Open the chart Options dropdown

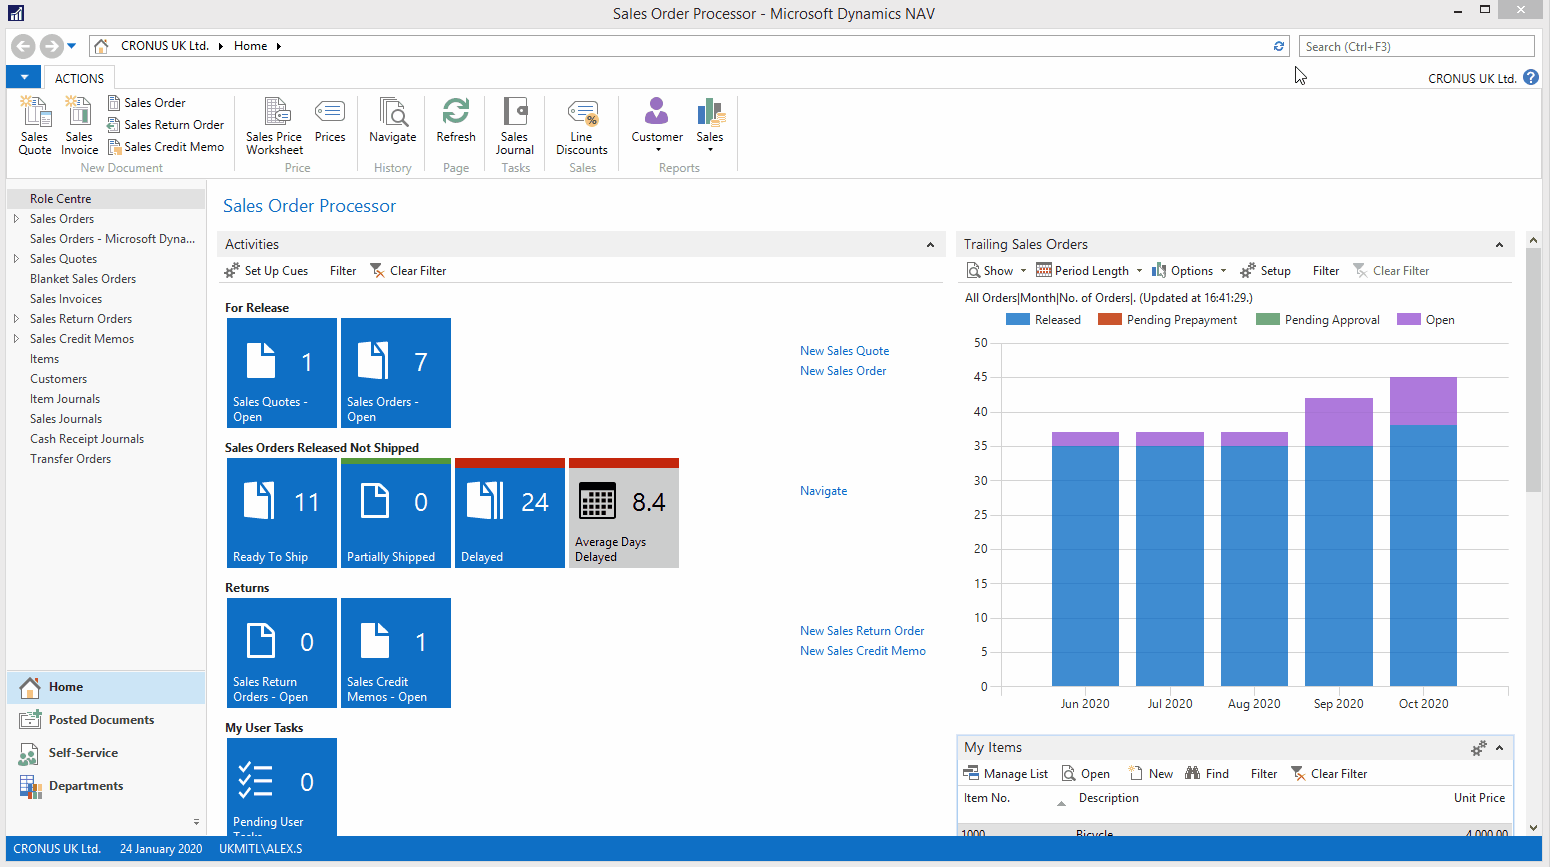1189,271
